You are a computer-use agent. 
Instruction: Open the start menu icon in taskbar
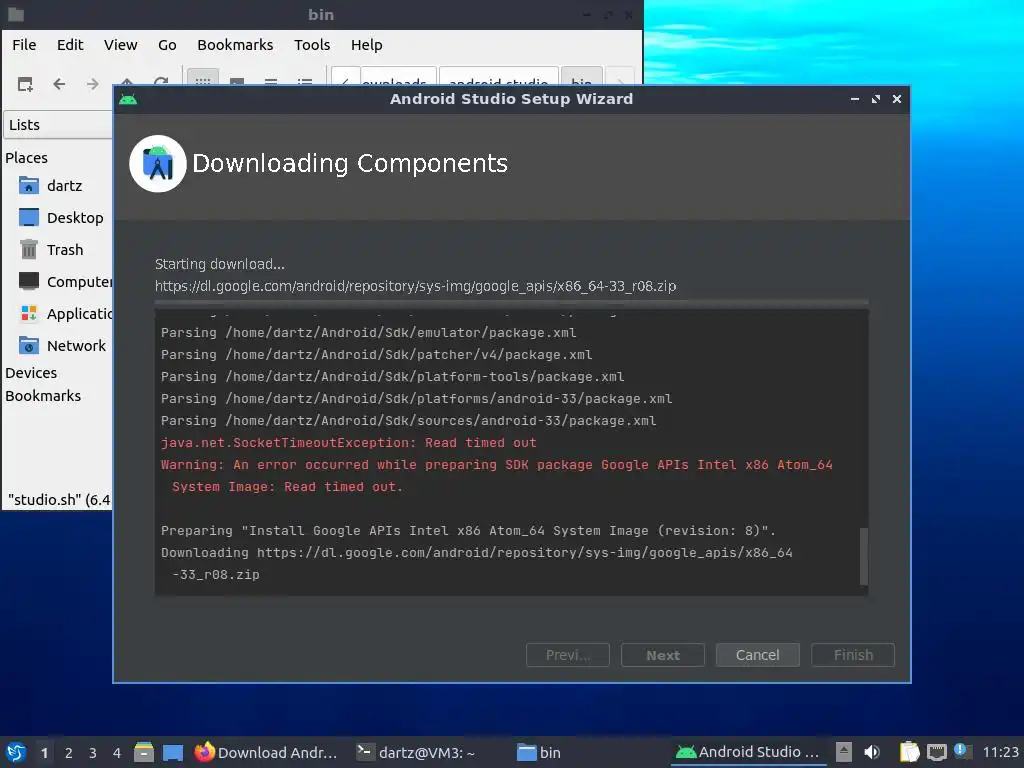[x=16, y=752]
